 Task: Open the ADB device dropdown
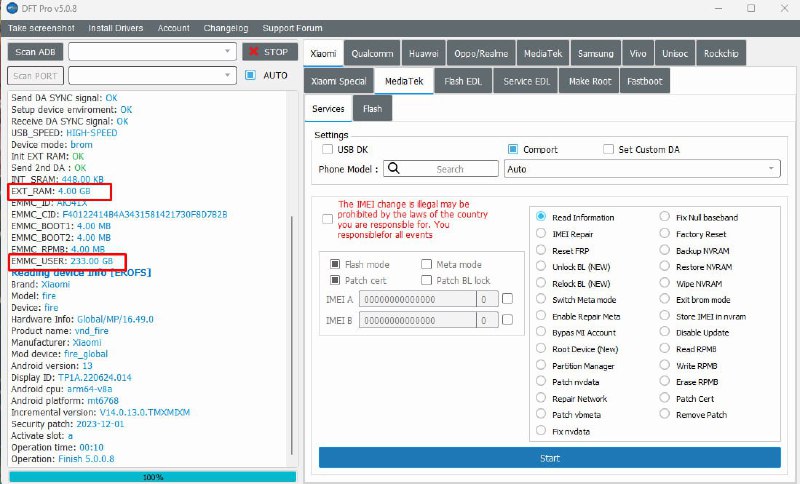click(152, 52)
